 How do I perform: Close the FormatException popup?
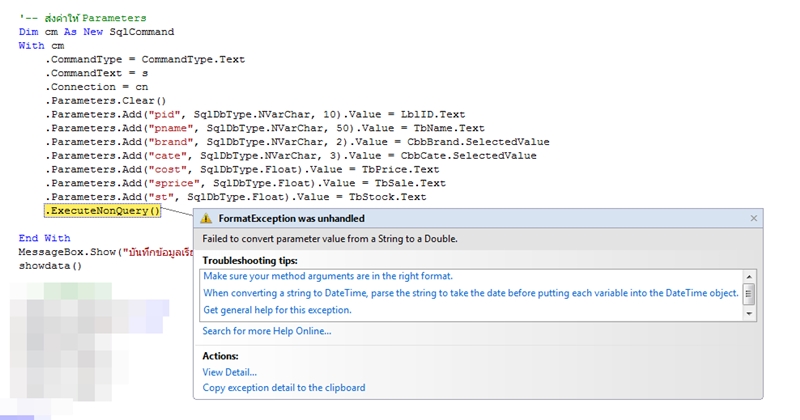pos(753,218)
